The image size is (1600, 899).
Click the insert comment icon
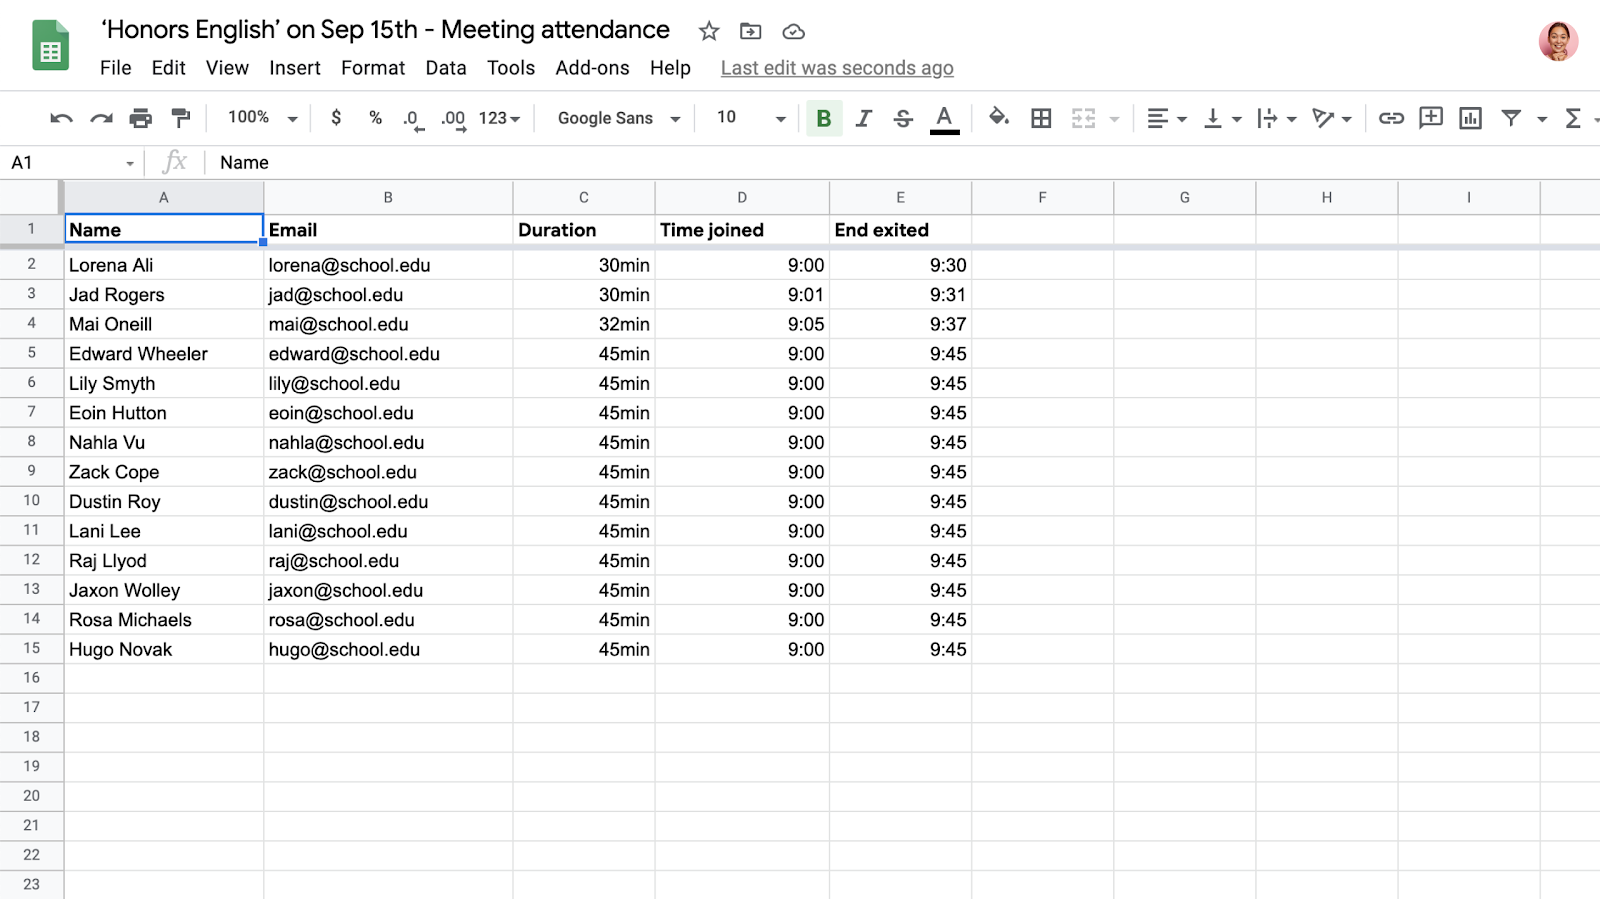pos(1431,118)
